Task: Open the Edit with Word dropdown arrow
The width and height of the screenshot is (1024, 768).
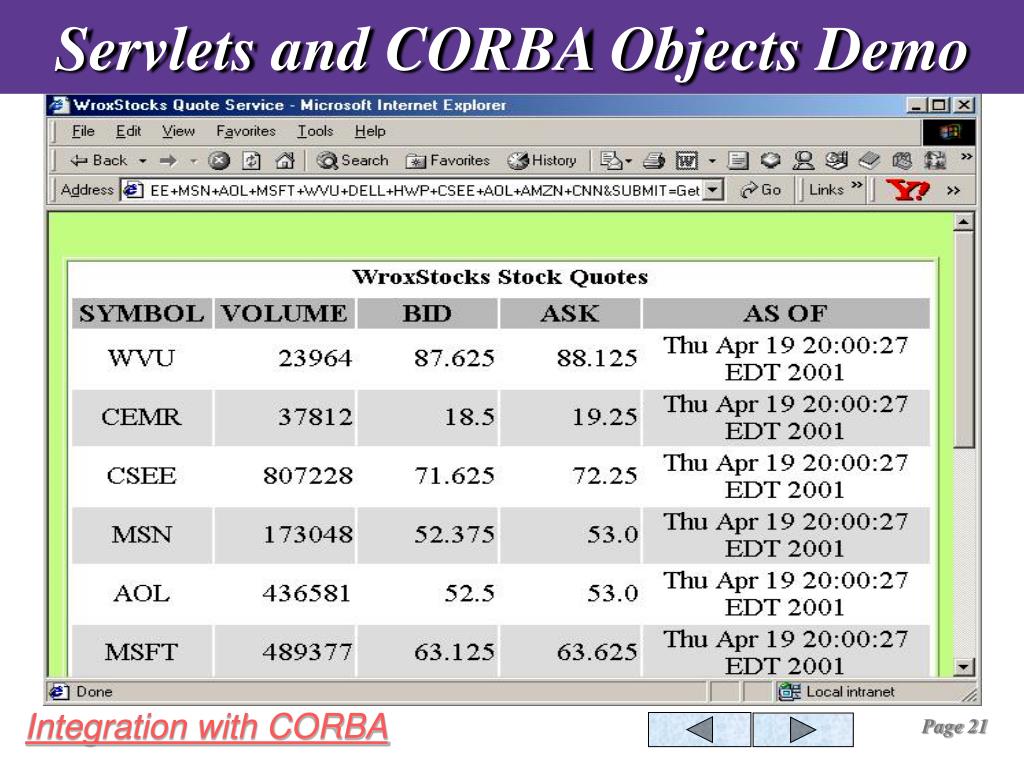Action: (712, 161)
